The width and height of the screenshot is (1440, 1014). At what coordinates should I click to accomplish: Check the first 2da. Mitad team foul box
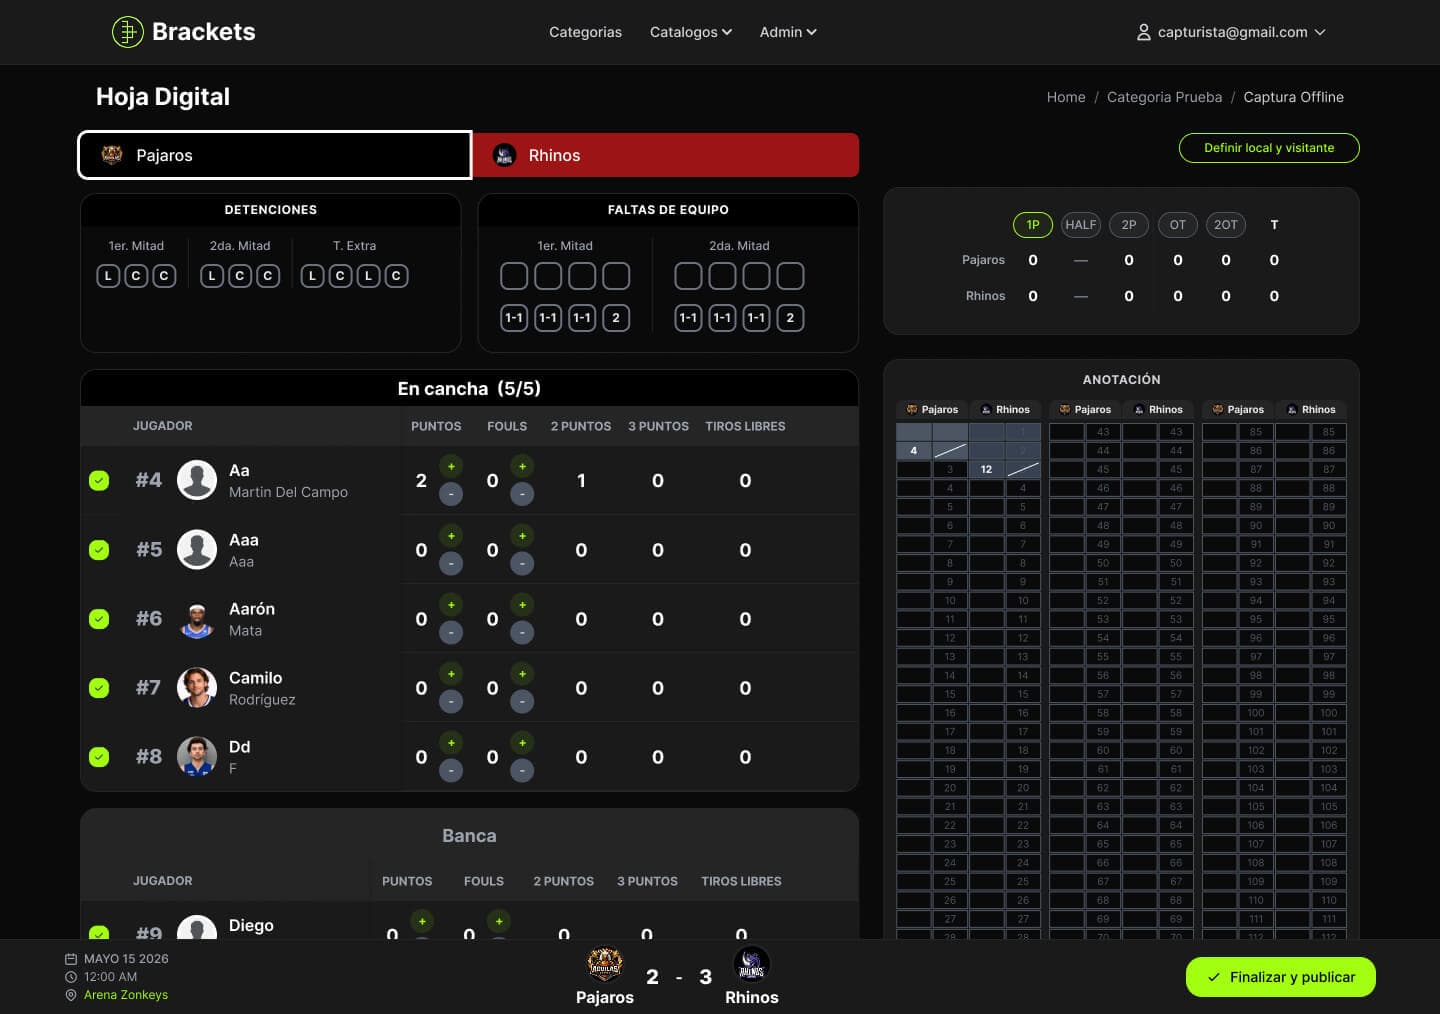688,276
